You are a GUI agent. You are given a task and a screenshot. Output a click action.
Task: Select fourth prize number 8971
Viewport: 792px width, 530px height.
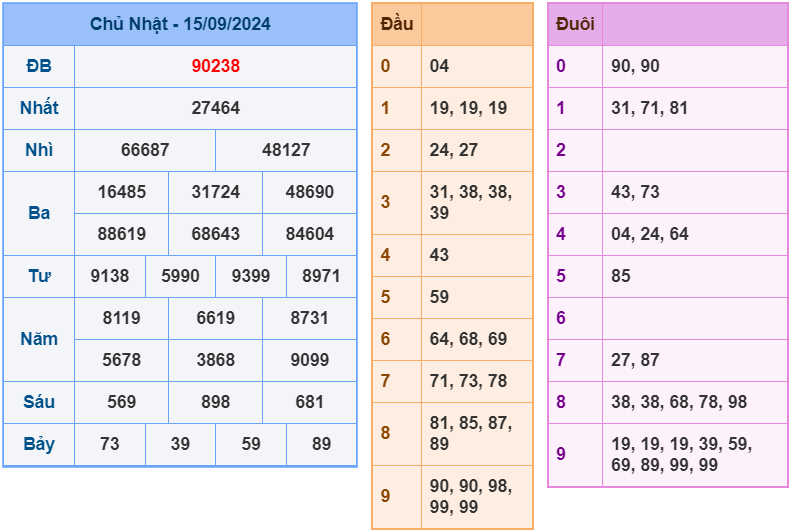(x=321, y=276)
